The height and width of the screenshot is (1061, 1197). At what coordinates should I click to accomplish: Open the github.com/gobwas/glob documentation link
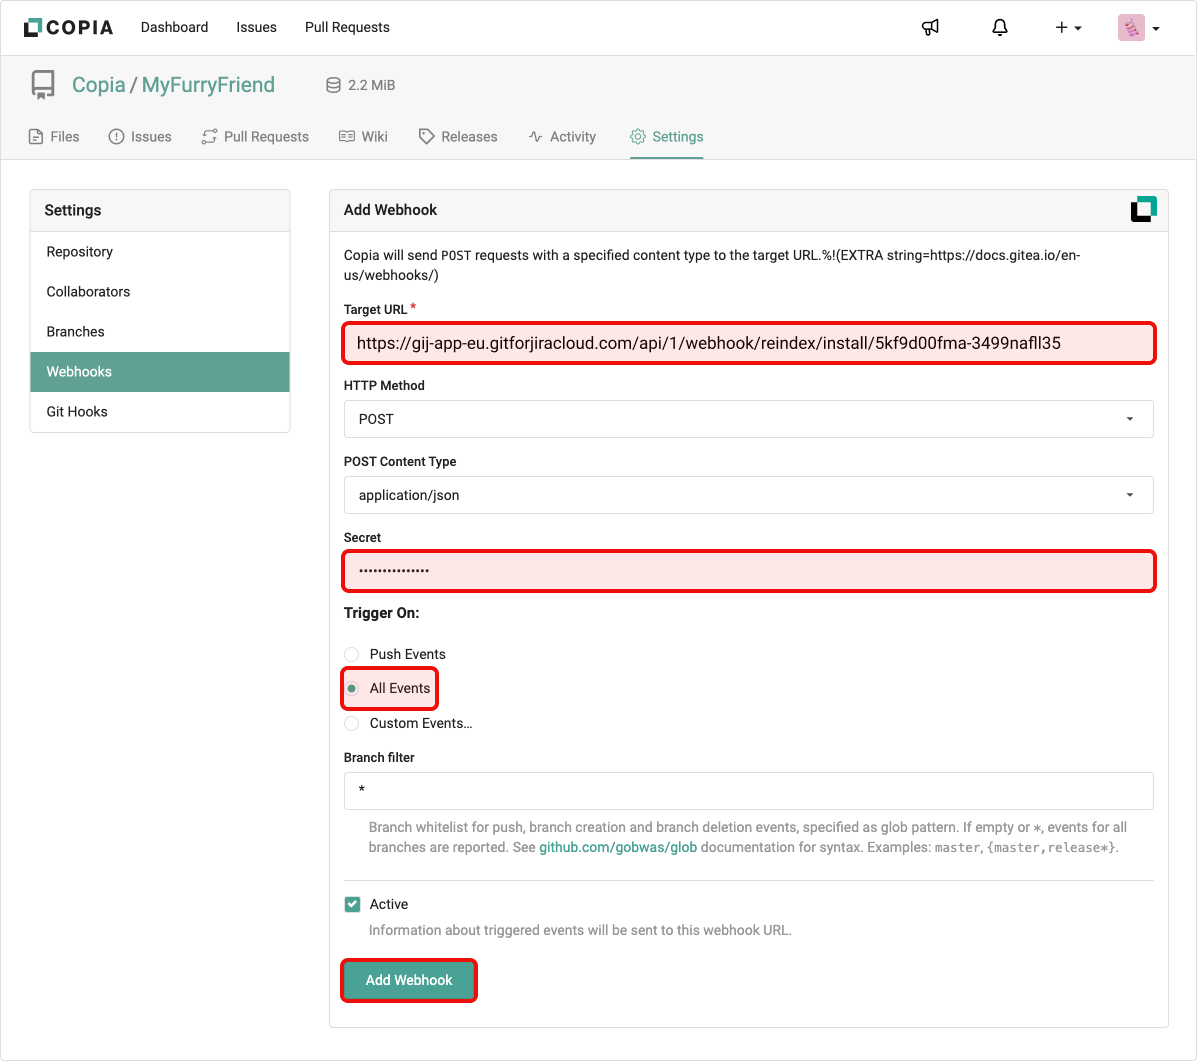click(618, 847)
